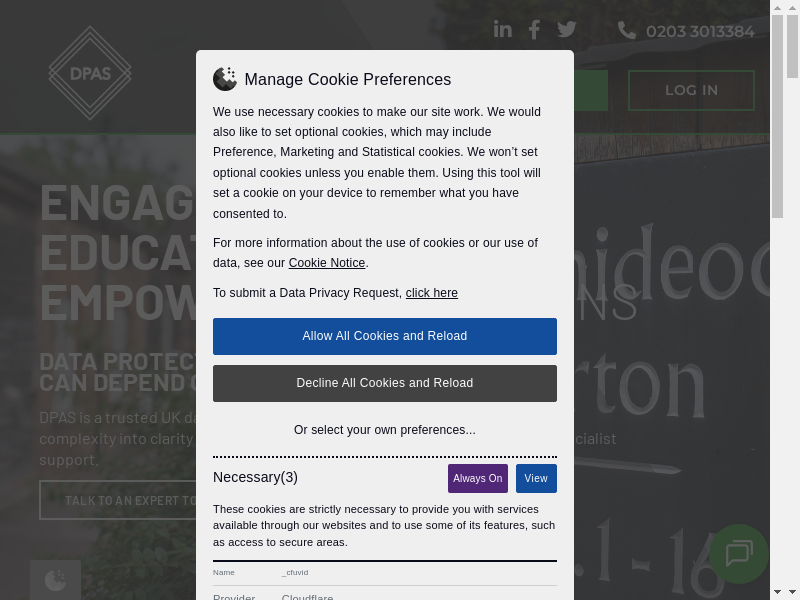
Task: Call the 0203 3013384 phone number link
Action: pyautogui.click(x=700, y=31)
